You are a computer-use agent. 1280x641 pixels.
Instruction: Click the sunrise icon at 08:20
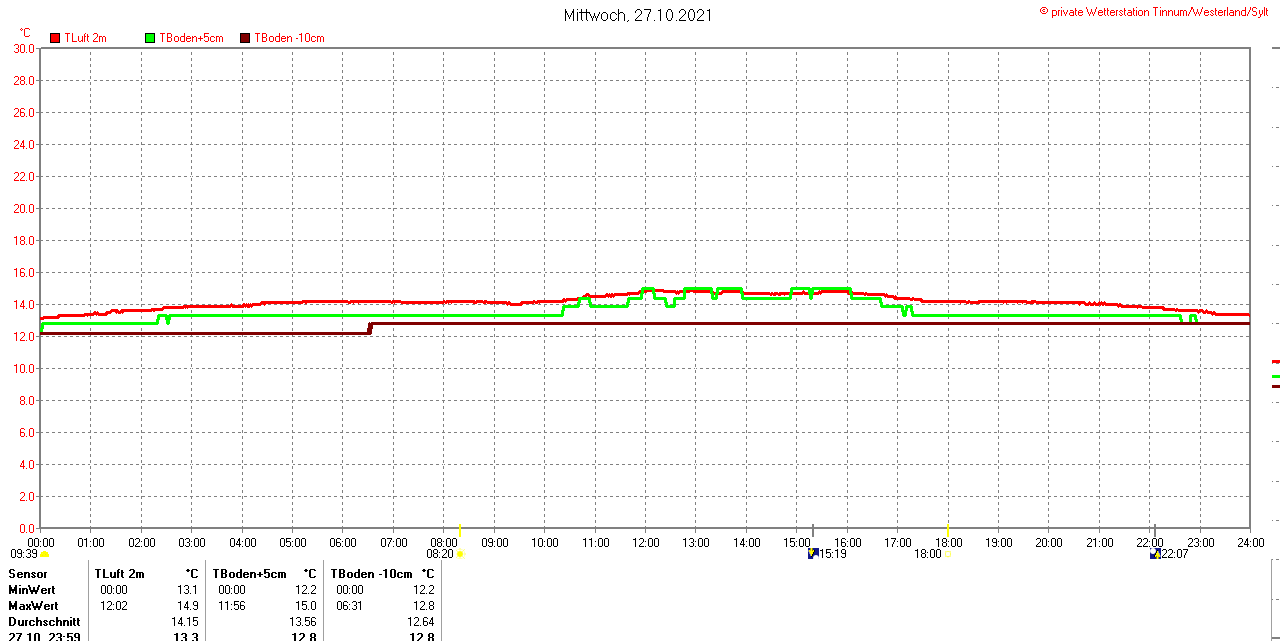pos(460,553)
